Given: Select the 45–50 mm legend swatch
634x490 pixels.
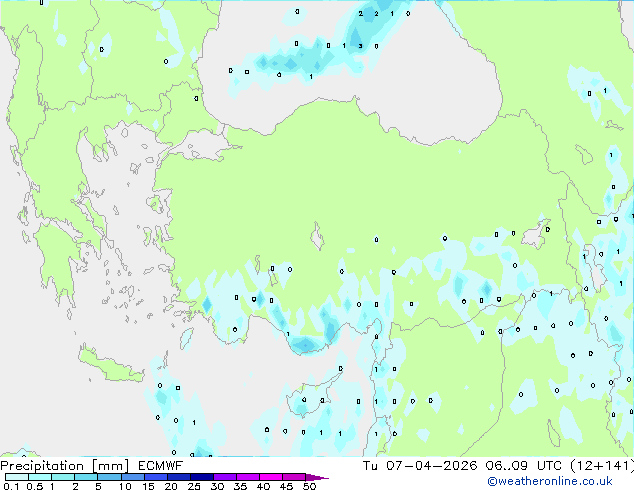Looking at the screenshot, I should (x=294, y=477).
